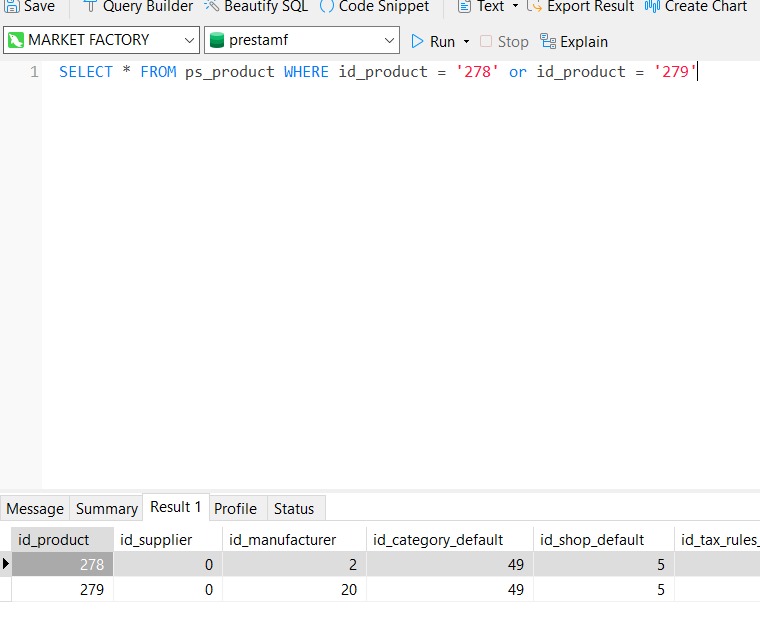Insert a Code Snippet
Viewport: 760px width, 621px height.
[x=327, y=6]
